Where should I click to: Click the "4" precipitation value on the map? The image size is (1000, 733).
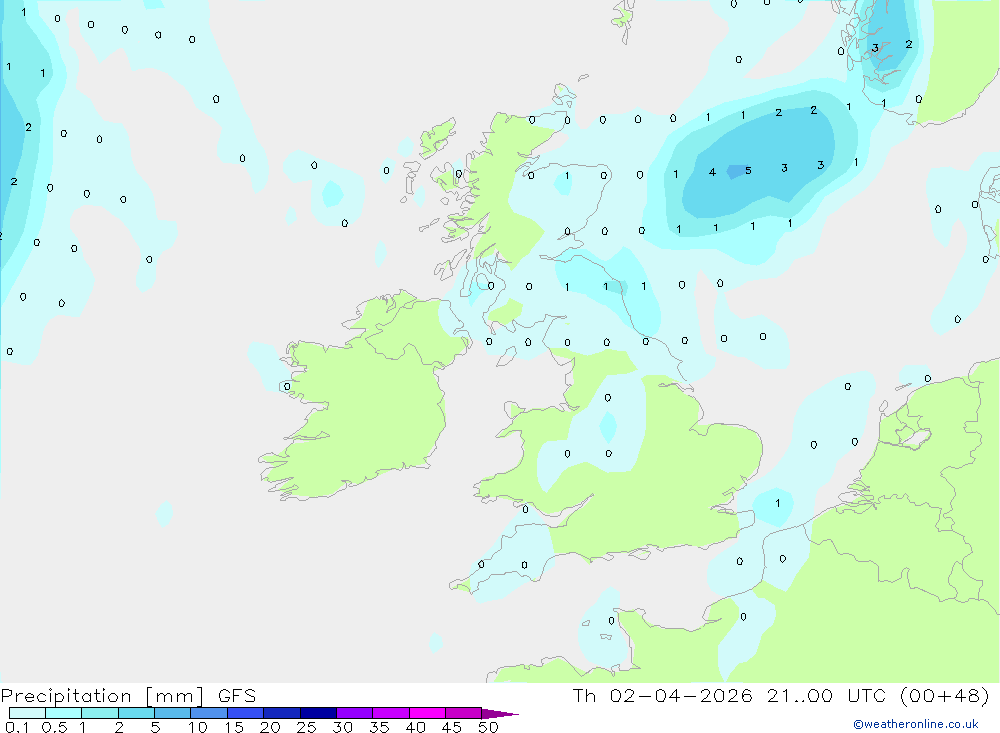click(x=712, y=172)
